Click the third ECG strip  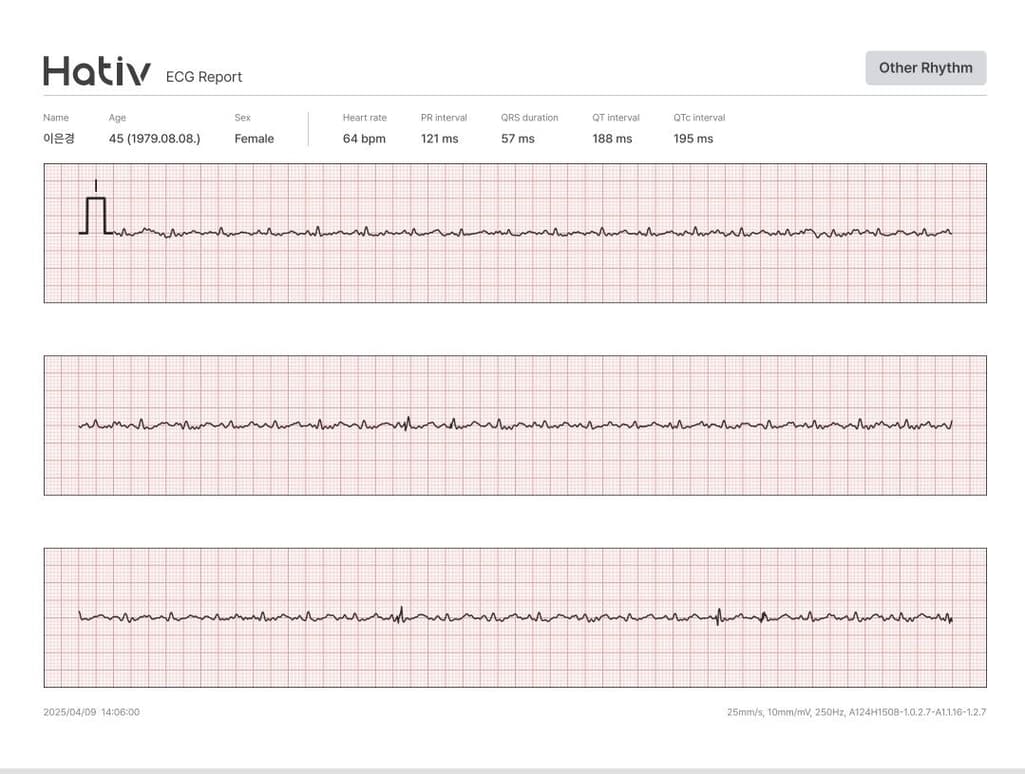point(515,617)
